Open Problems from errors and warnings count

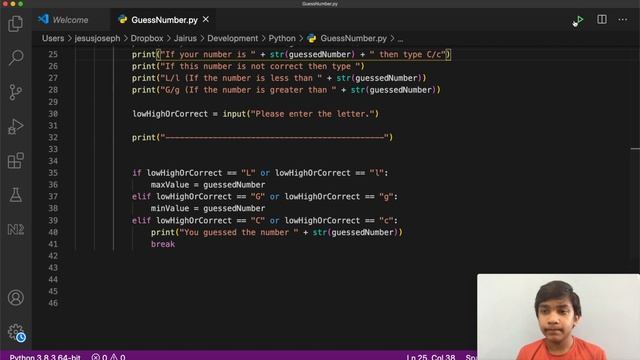click(109, 357)
